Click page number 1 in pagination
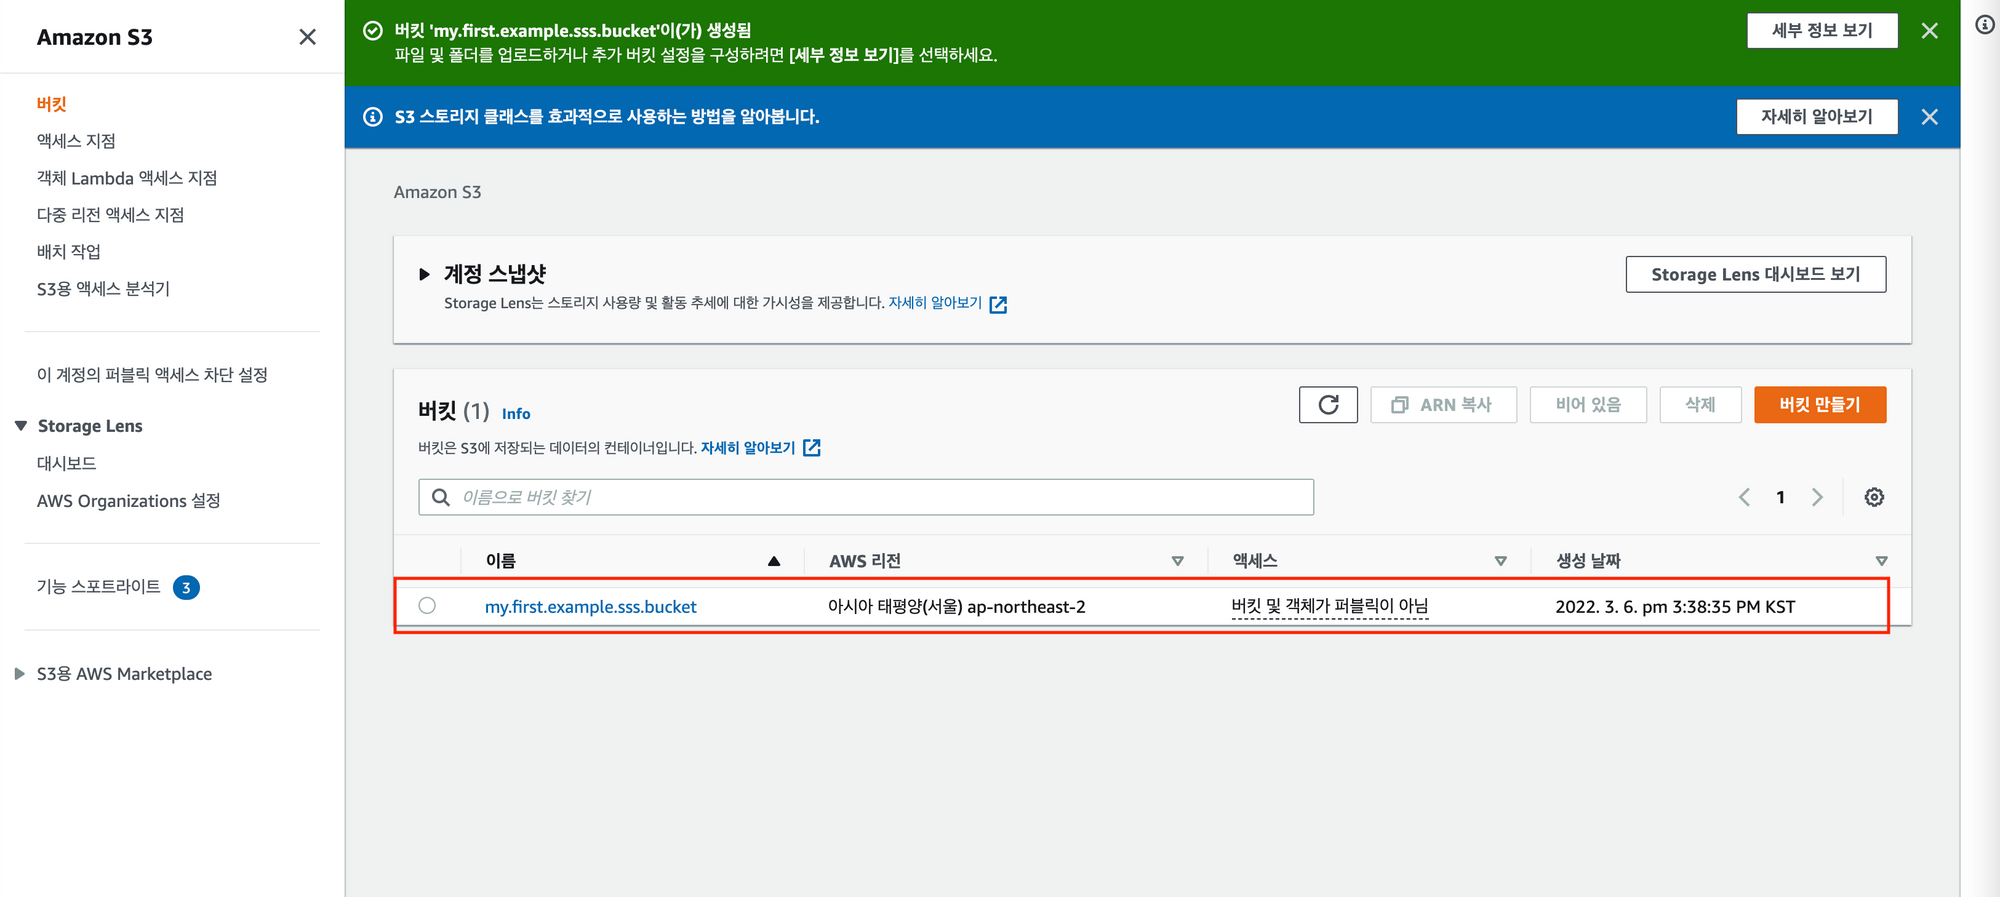The height and width of the screenshot is (897, 2000). pyautogui.click(x=1780, y=497)
